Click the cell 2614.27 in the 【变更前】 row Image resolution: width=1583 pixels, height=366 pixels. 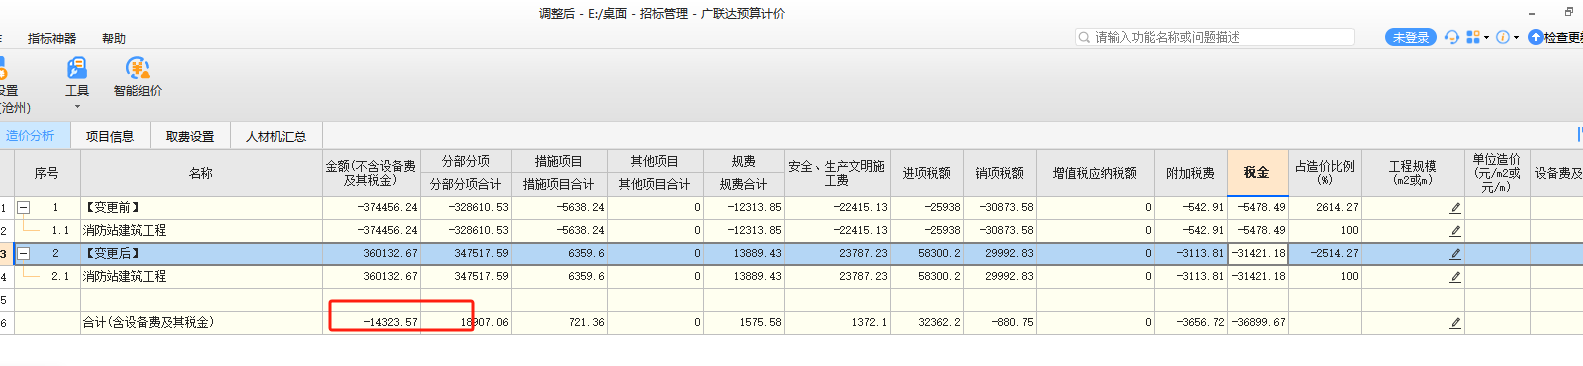(1325, 208)
